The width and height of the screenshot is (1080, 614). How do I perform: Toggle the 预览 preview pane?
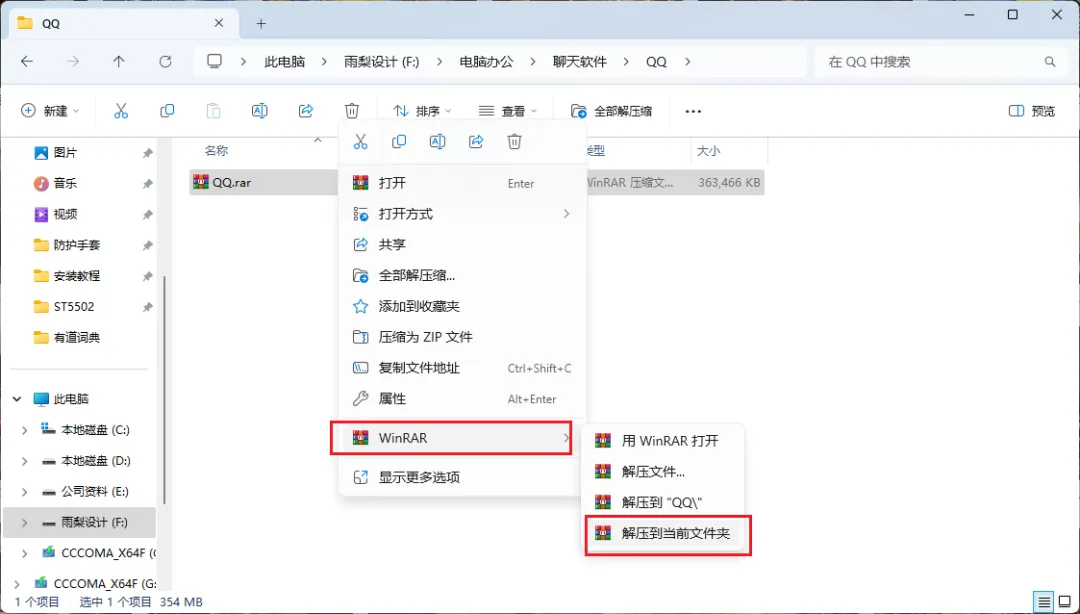pos(1031,111)
